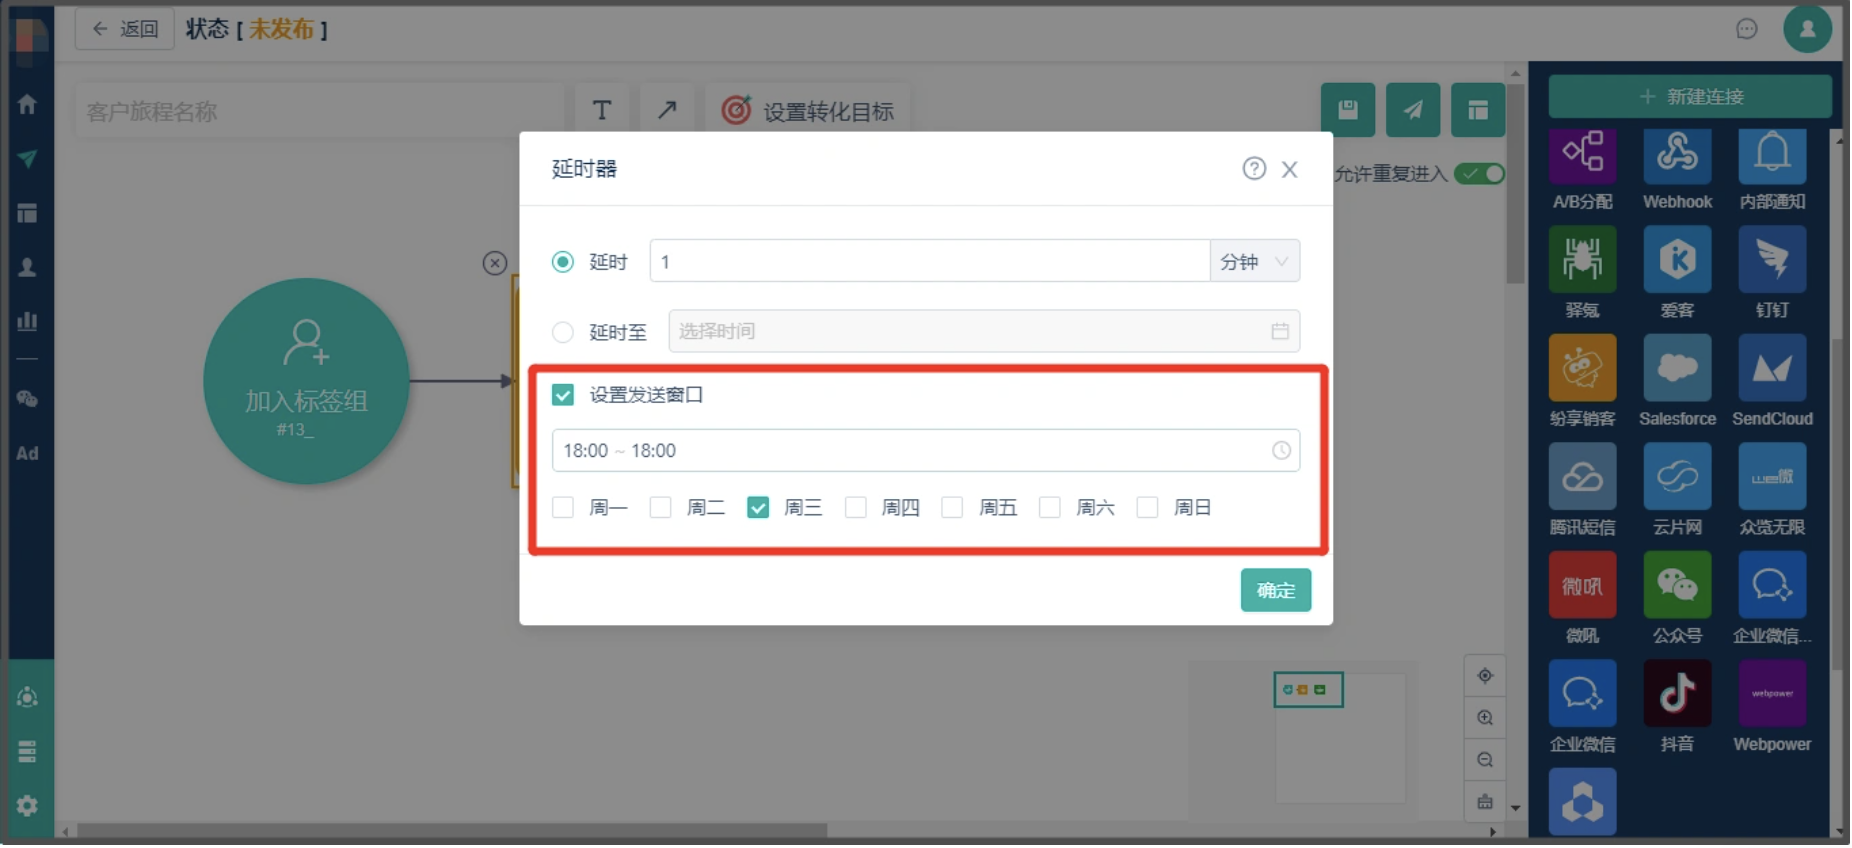The image size is (1852, 848).
Task: Select the 钉钉 connector icon
Action: (1774, 260)
